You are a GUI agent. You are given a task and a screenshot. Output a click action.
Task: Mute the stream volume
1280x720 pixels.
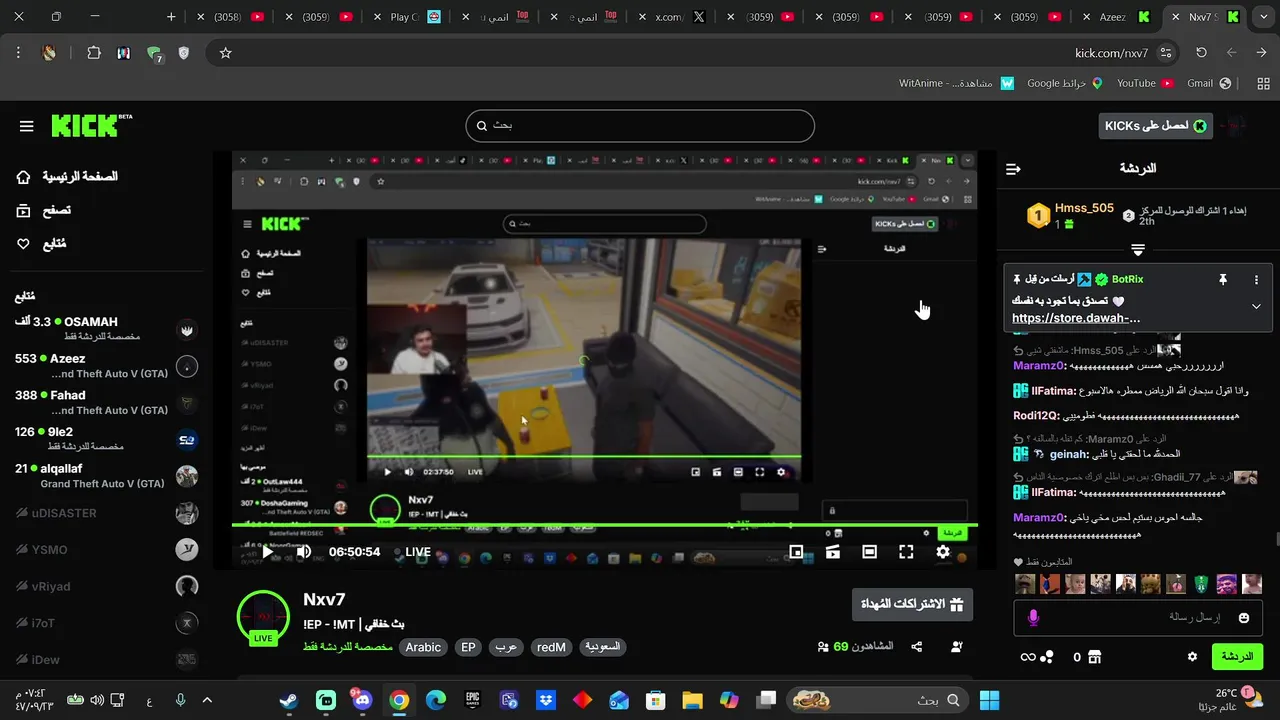point(304,552)
